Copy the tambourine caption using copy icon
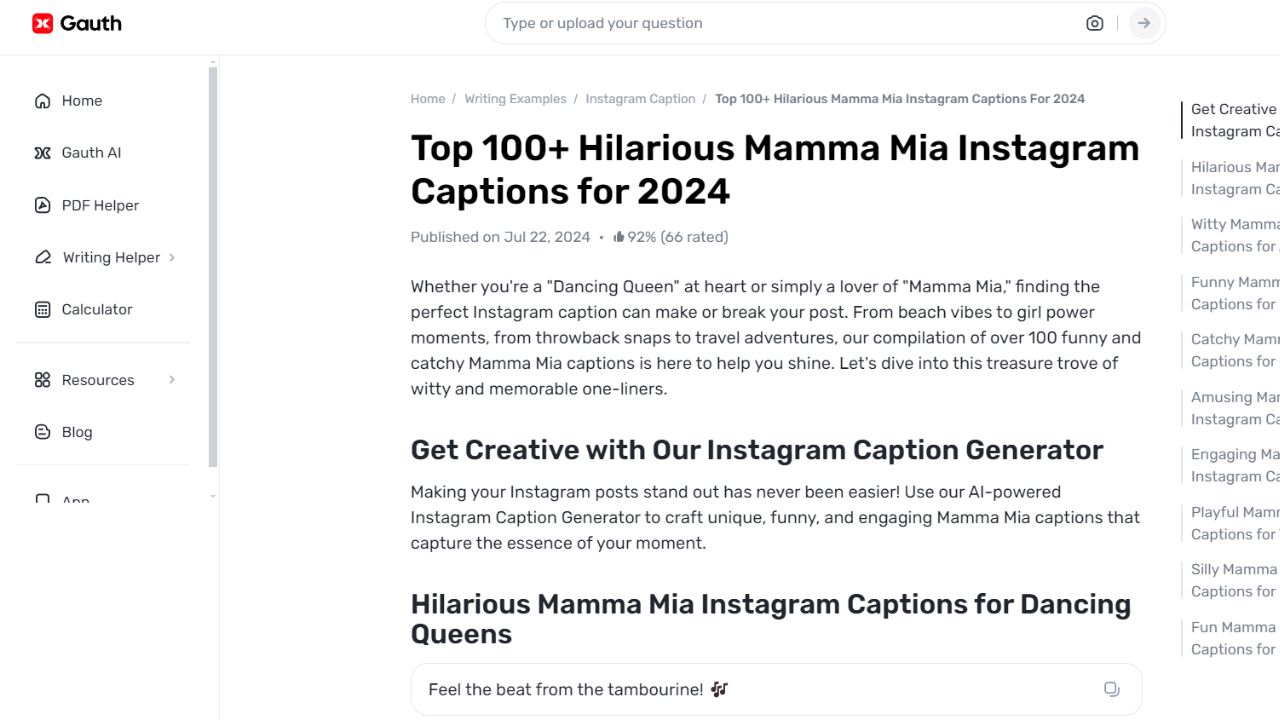This screenshot has height=720, width=1280. point(1111,689)
